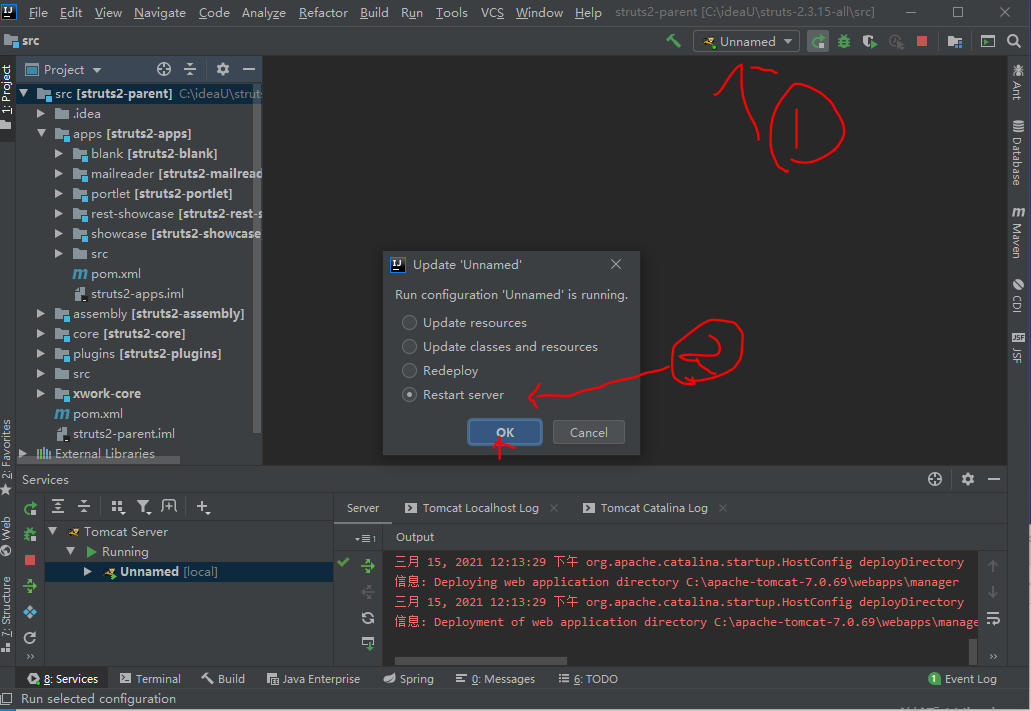Open the Event Log
This screenshot has width=1031, height=711.
[963, 679]
